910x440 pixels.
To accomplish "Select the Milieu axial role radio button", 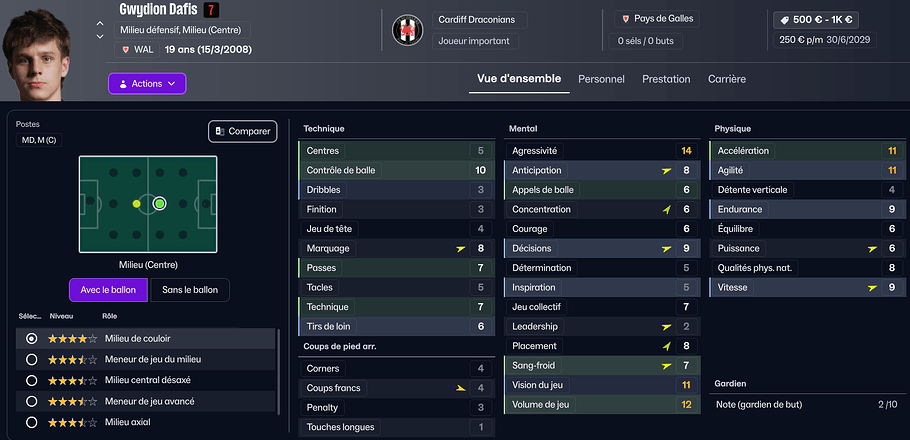I will coord(32,423).
